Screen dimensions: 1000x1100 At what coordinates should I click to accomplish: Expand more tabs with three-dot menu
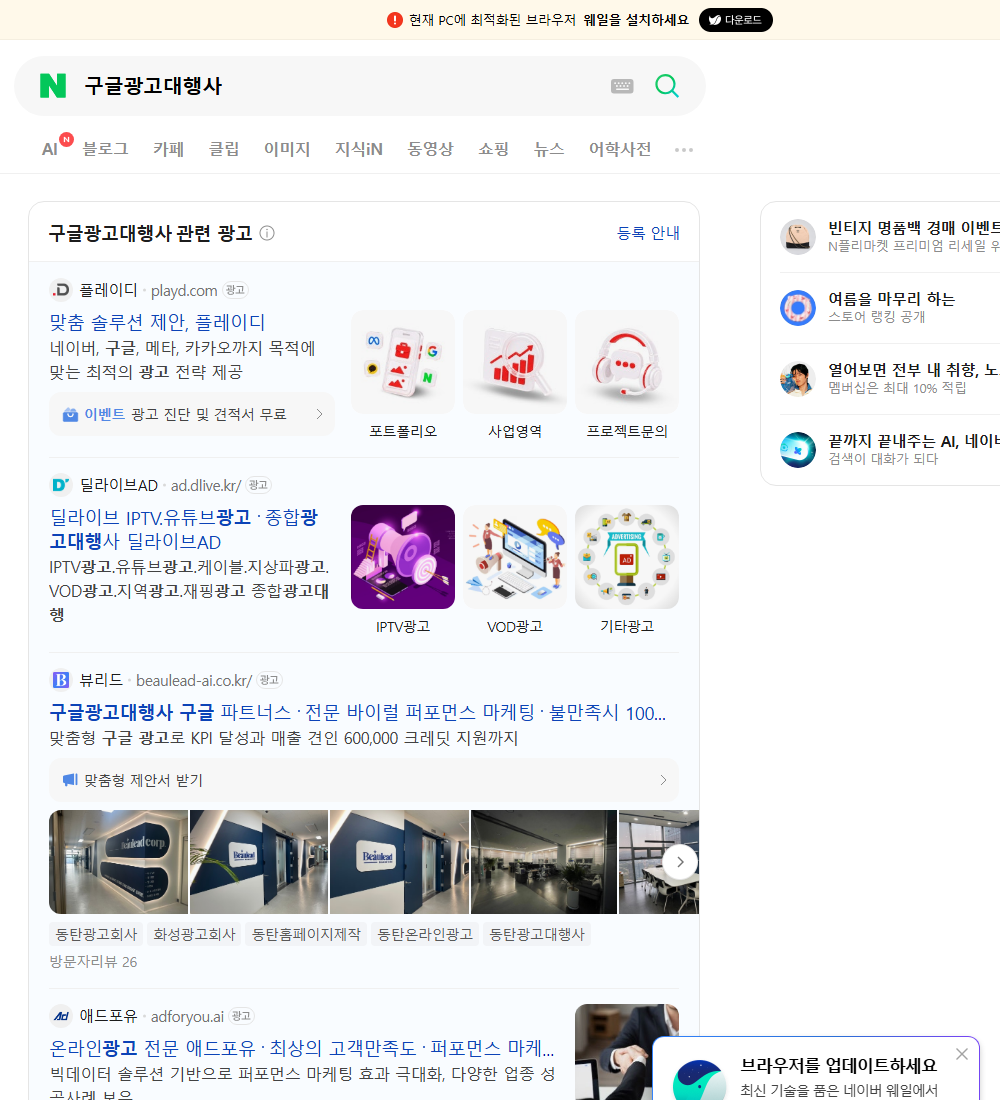[684, 149]
